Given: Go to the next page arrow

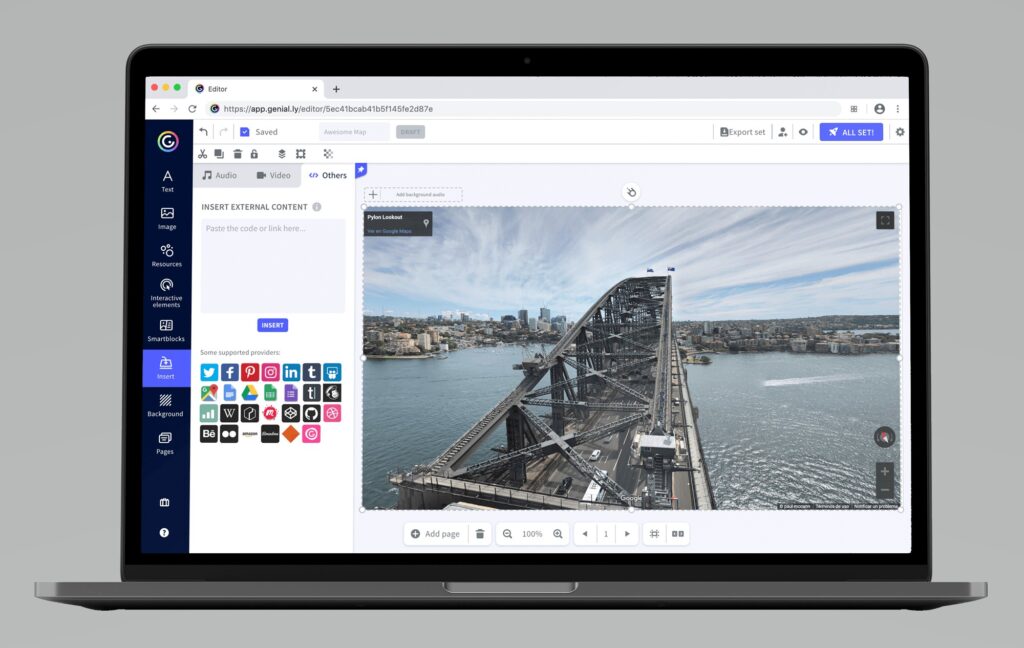Looking at the screenshot, I should (x=627, y=534).
